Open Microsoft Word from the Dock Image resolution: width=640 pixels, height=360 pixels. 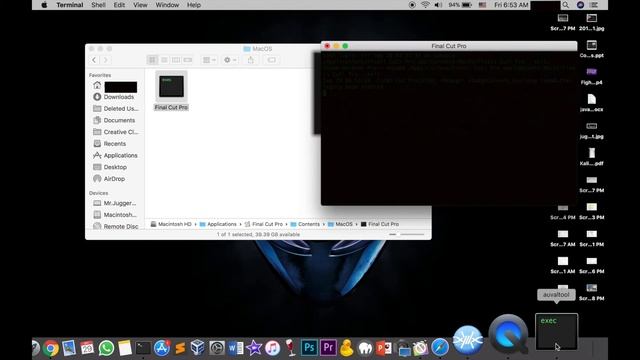pos(236,348)
